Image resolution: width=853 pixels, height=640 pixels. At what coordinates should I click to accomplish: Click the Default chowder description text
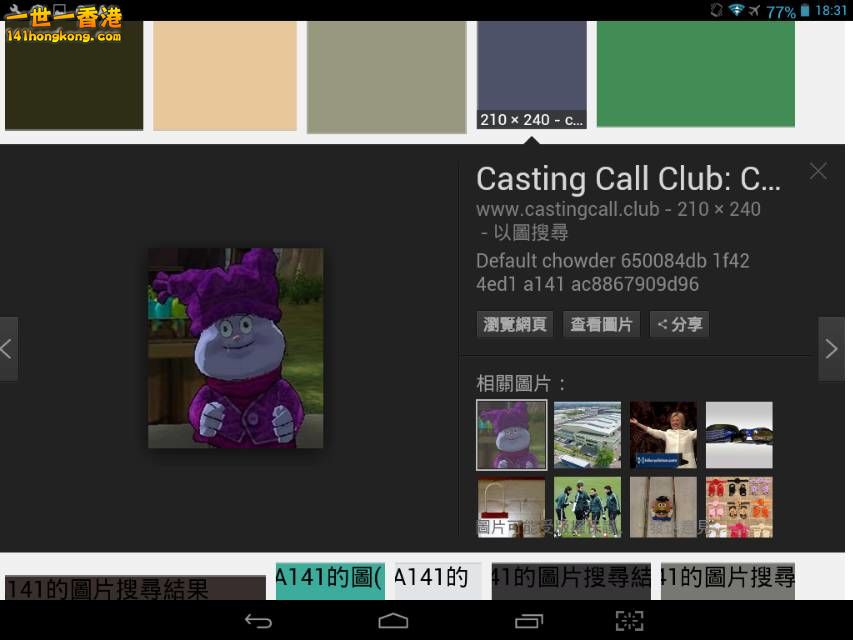pos(613,272)
